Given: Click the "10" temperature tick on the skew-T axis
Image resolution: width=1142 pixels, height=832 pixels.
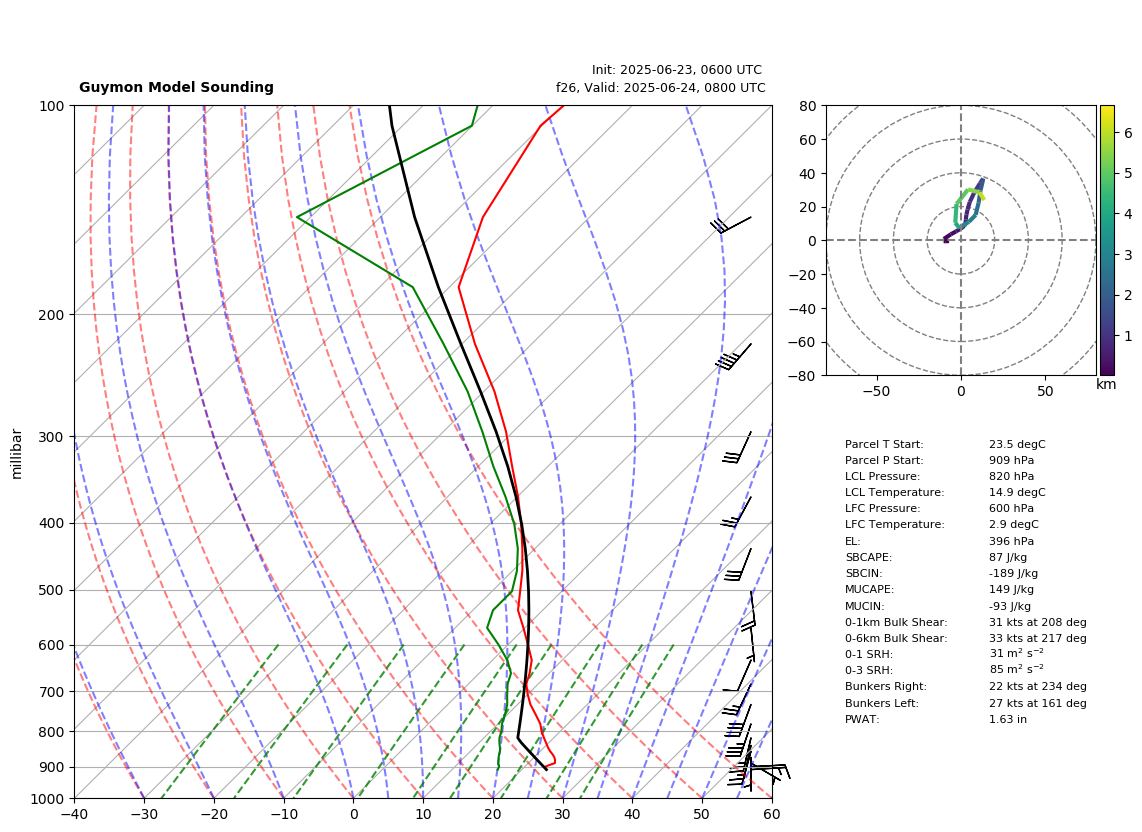Looking at the screenshot, I should point(423,814).
